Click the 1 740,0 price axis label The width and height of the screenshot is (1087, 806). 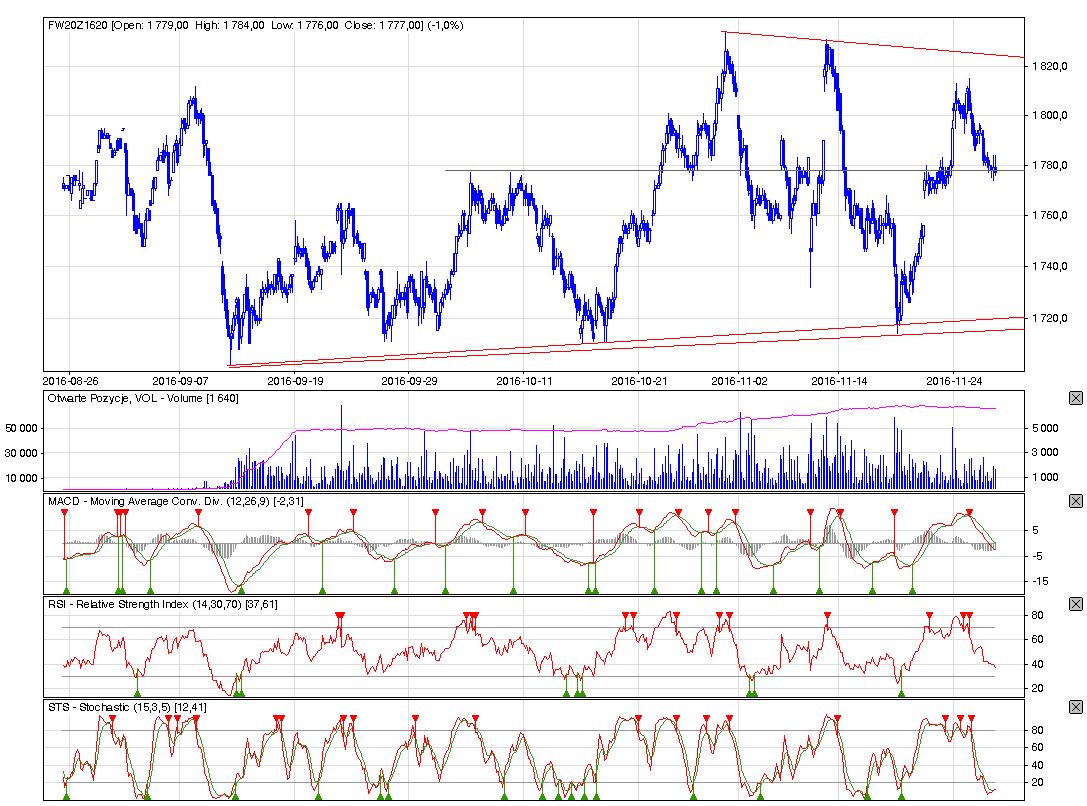[x=1050, y=266]
